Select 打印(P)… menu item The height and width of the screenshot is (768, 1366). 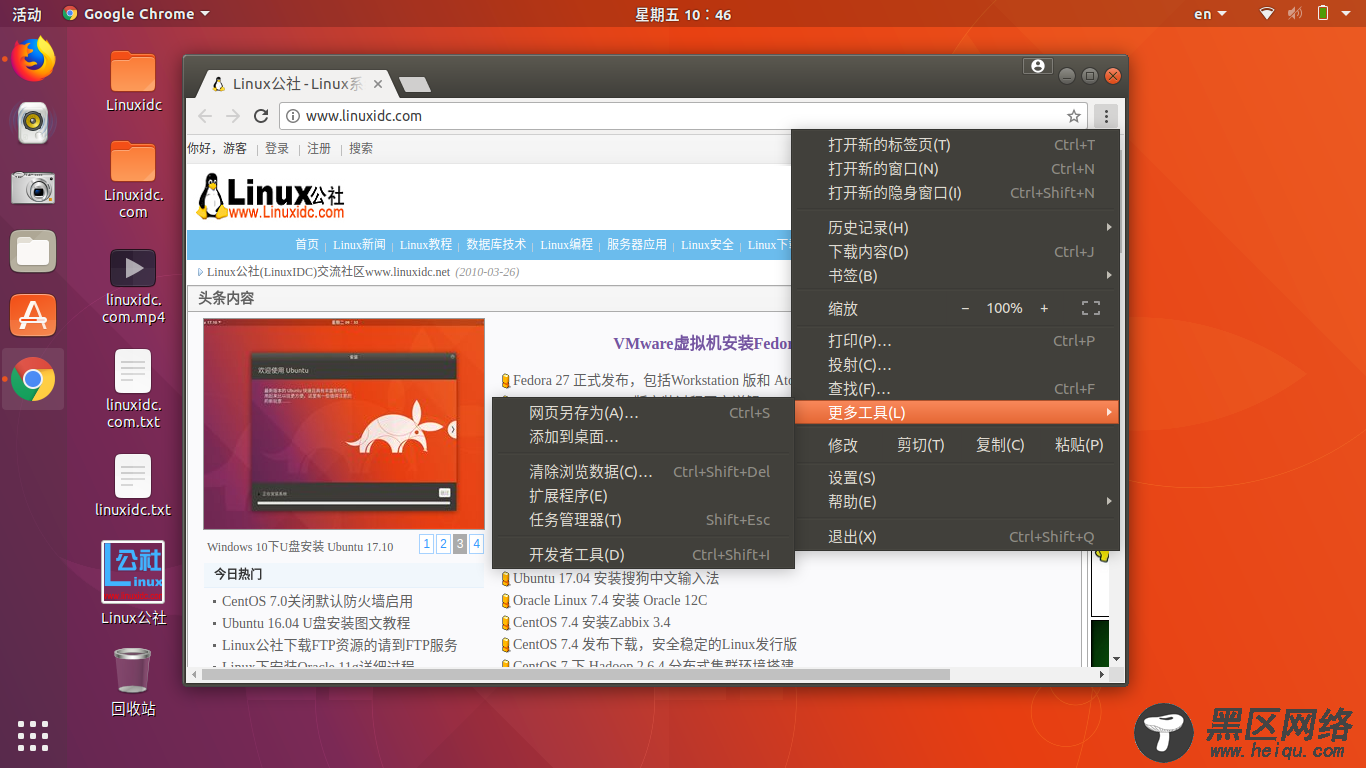956,341
